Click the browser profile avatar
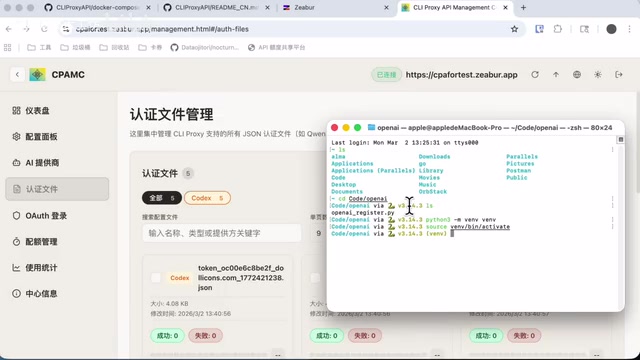 click(611, 29)
